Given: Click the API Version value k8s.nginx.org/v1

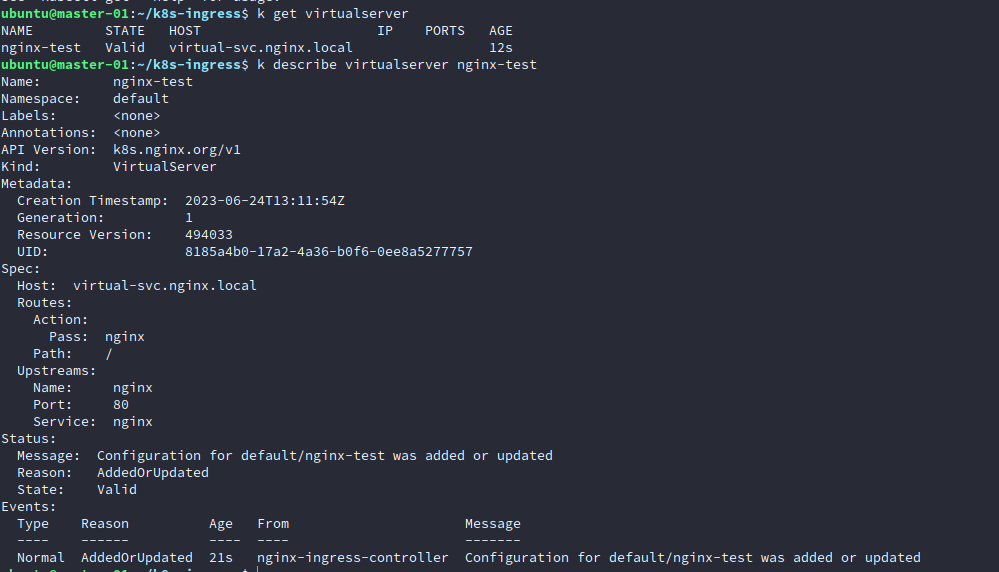Looking at the screenshot, I should pos(177,150).
